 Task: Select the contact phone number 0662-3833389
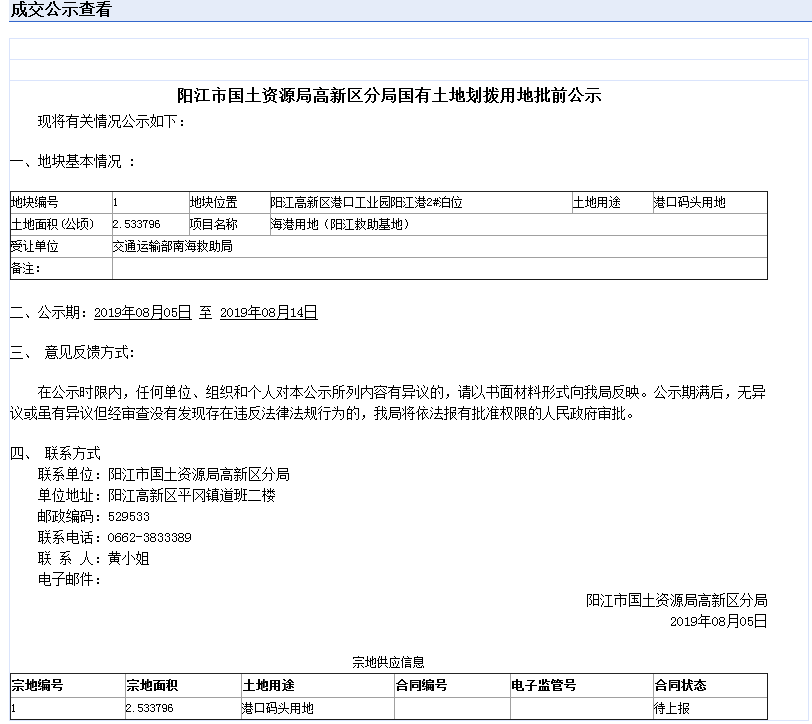150,538
